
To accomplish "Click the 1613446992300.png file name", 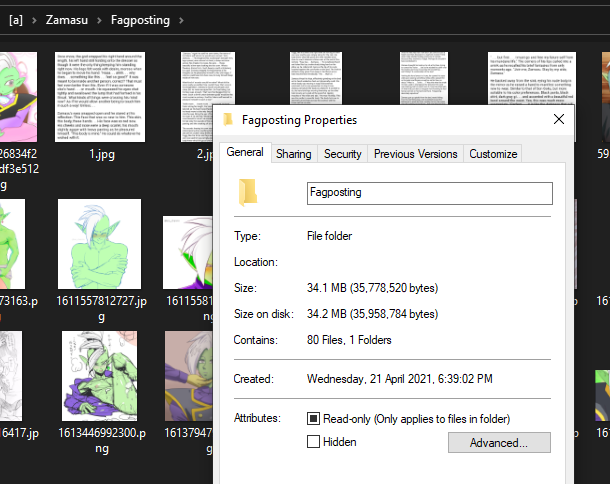I will 102,440.
